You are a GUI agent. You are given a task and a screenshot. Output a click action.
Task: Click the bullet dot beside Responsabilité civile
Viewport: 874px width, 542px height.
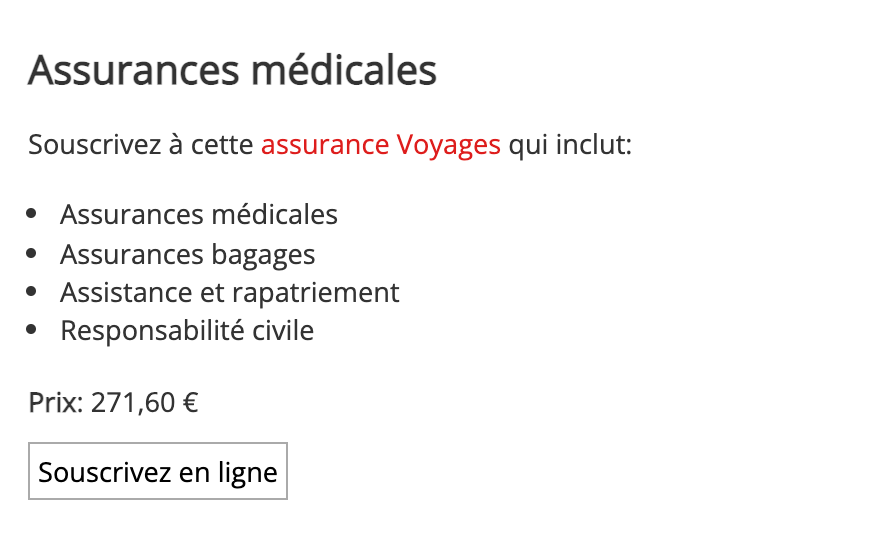pos(33,329)
